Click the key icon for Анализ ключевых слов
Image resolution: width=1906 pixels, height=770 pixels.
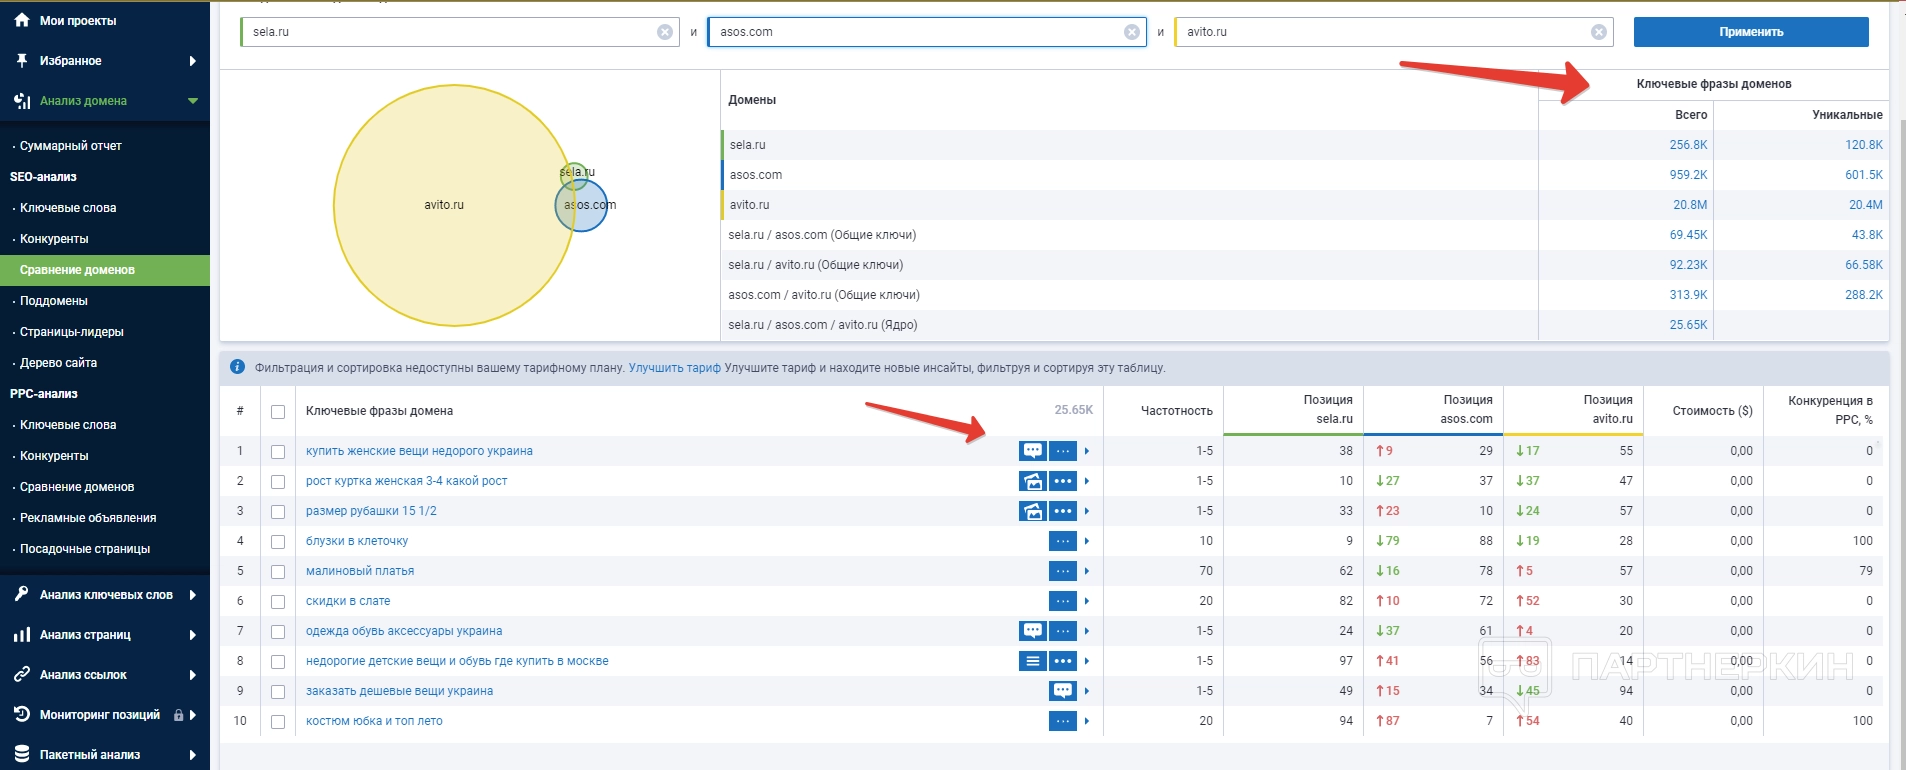pos(22,595)
